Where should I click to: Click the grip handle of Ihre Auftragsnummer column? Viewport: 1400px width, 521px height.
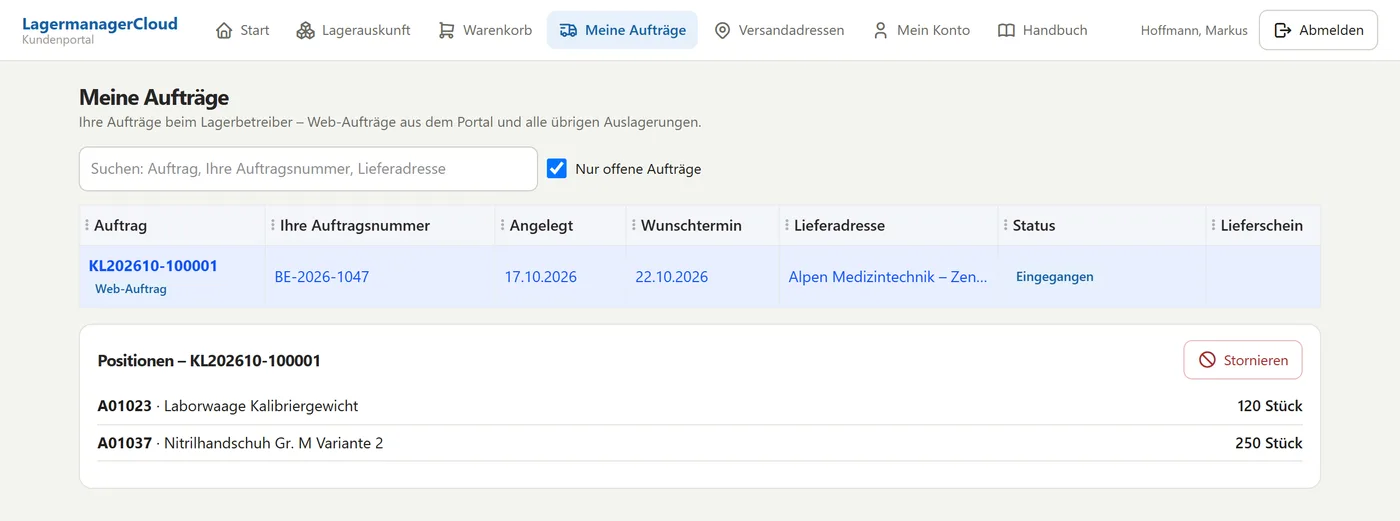[x=273, y=225]
